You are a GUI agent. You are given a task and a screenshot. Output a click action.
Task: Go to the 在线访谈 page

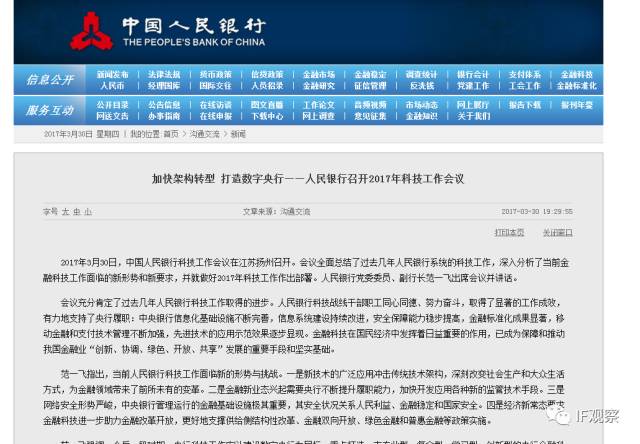216,105
